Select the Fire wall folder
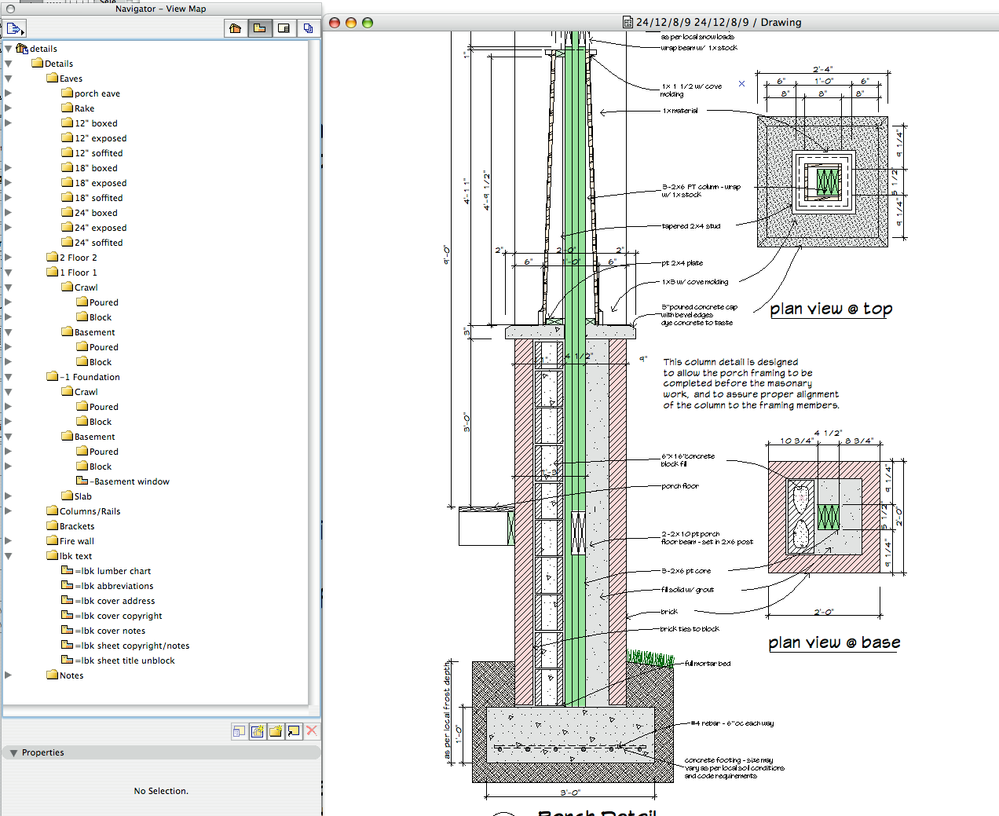The width and height of the screenshot is (999, 816). point(76,541)
